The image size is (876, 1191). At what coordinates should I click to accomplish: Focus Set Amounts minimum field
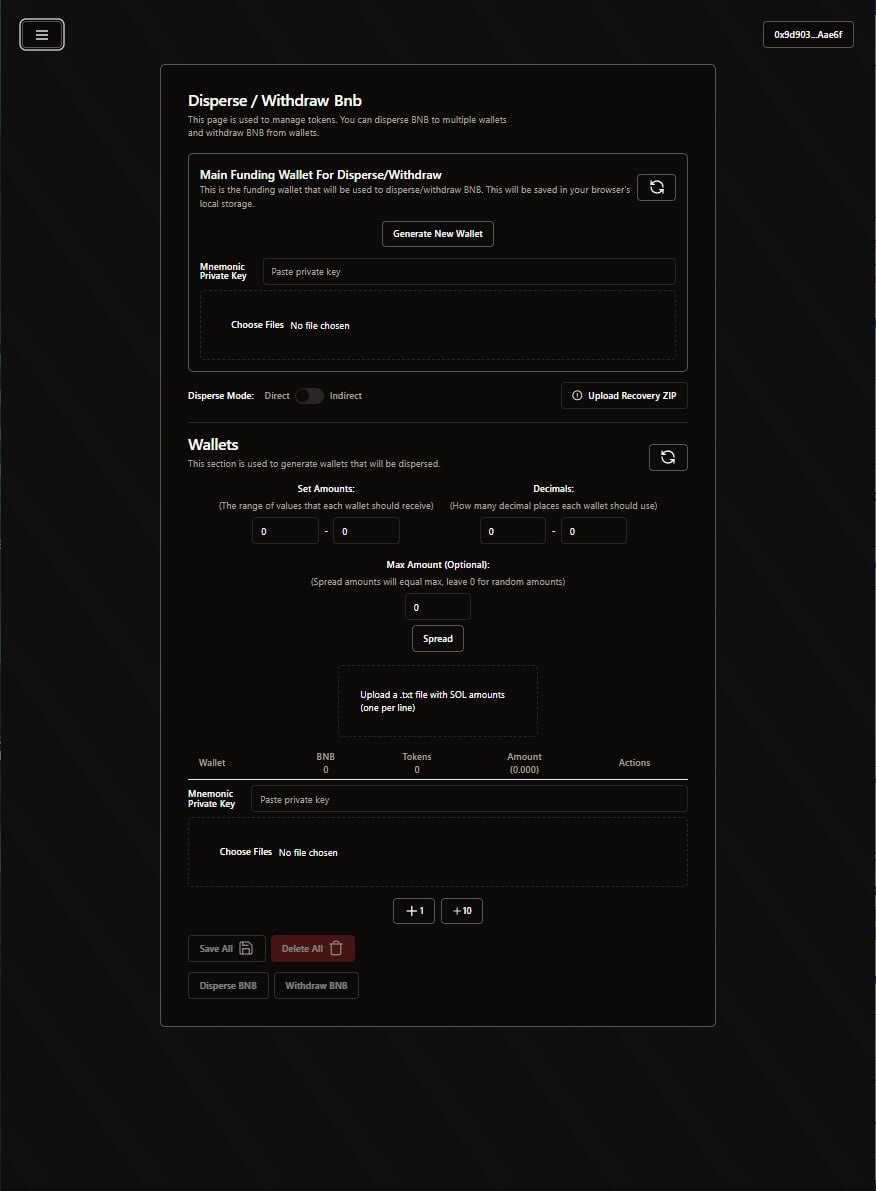pos(285,531)
